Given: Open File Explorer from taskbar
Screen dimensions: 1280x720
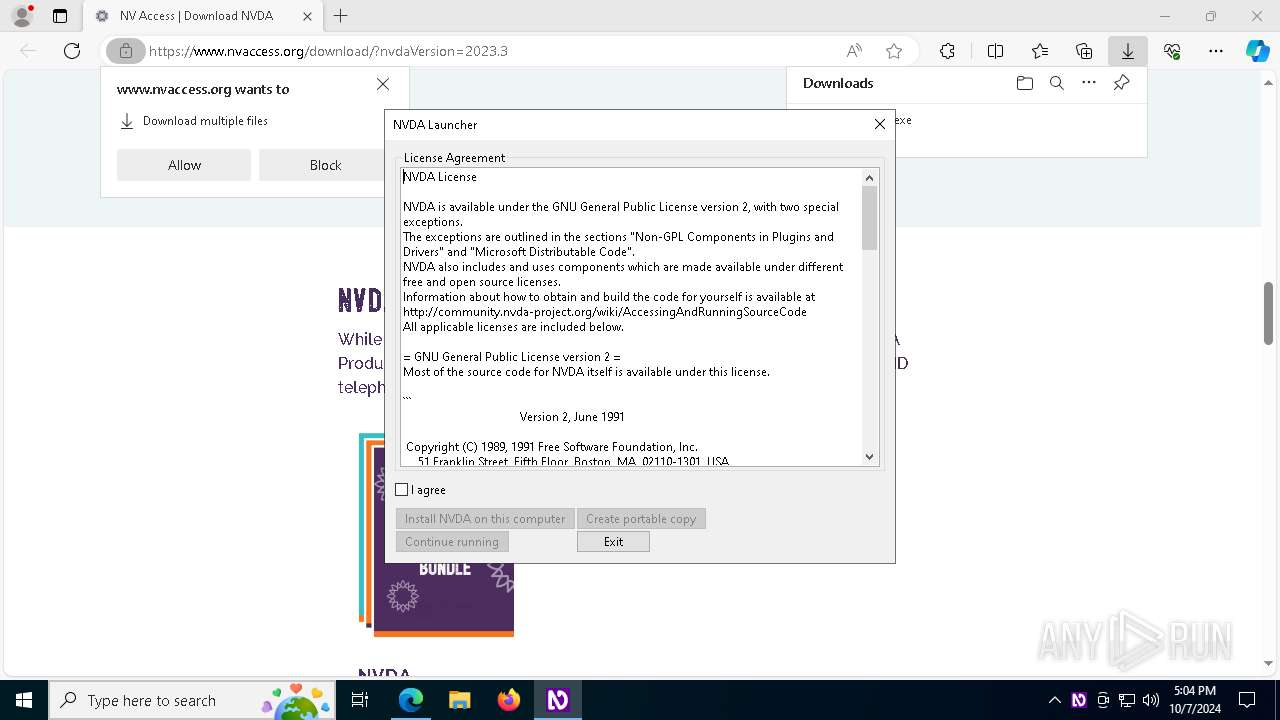Looking at the screenshot, I should pos(460,700).
